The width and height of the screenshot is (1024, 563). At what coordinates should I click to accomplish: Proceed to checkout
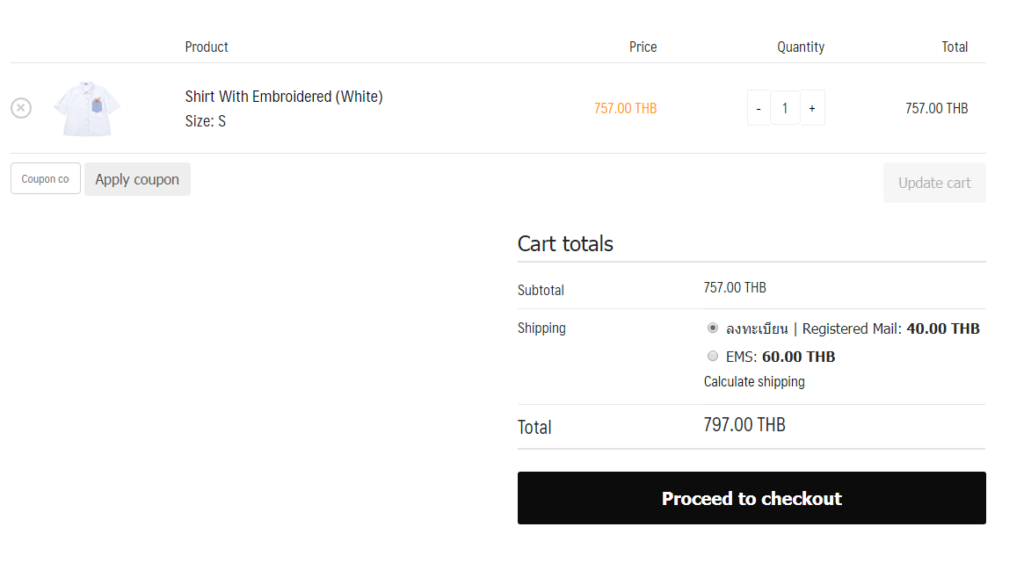point(752,498)
